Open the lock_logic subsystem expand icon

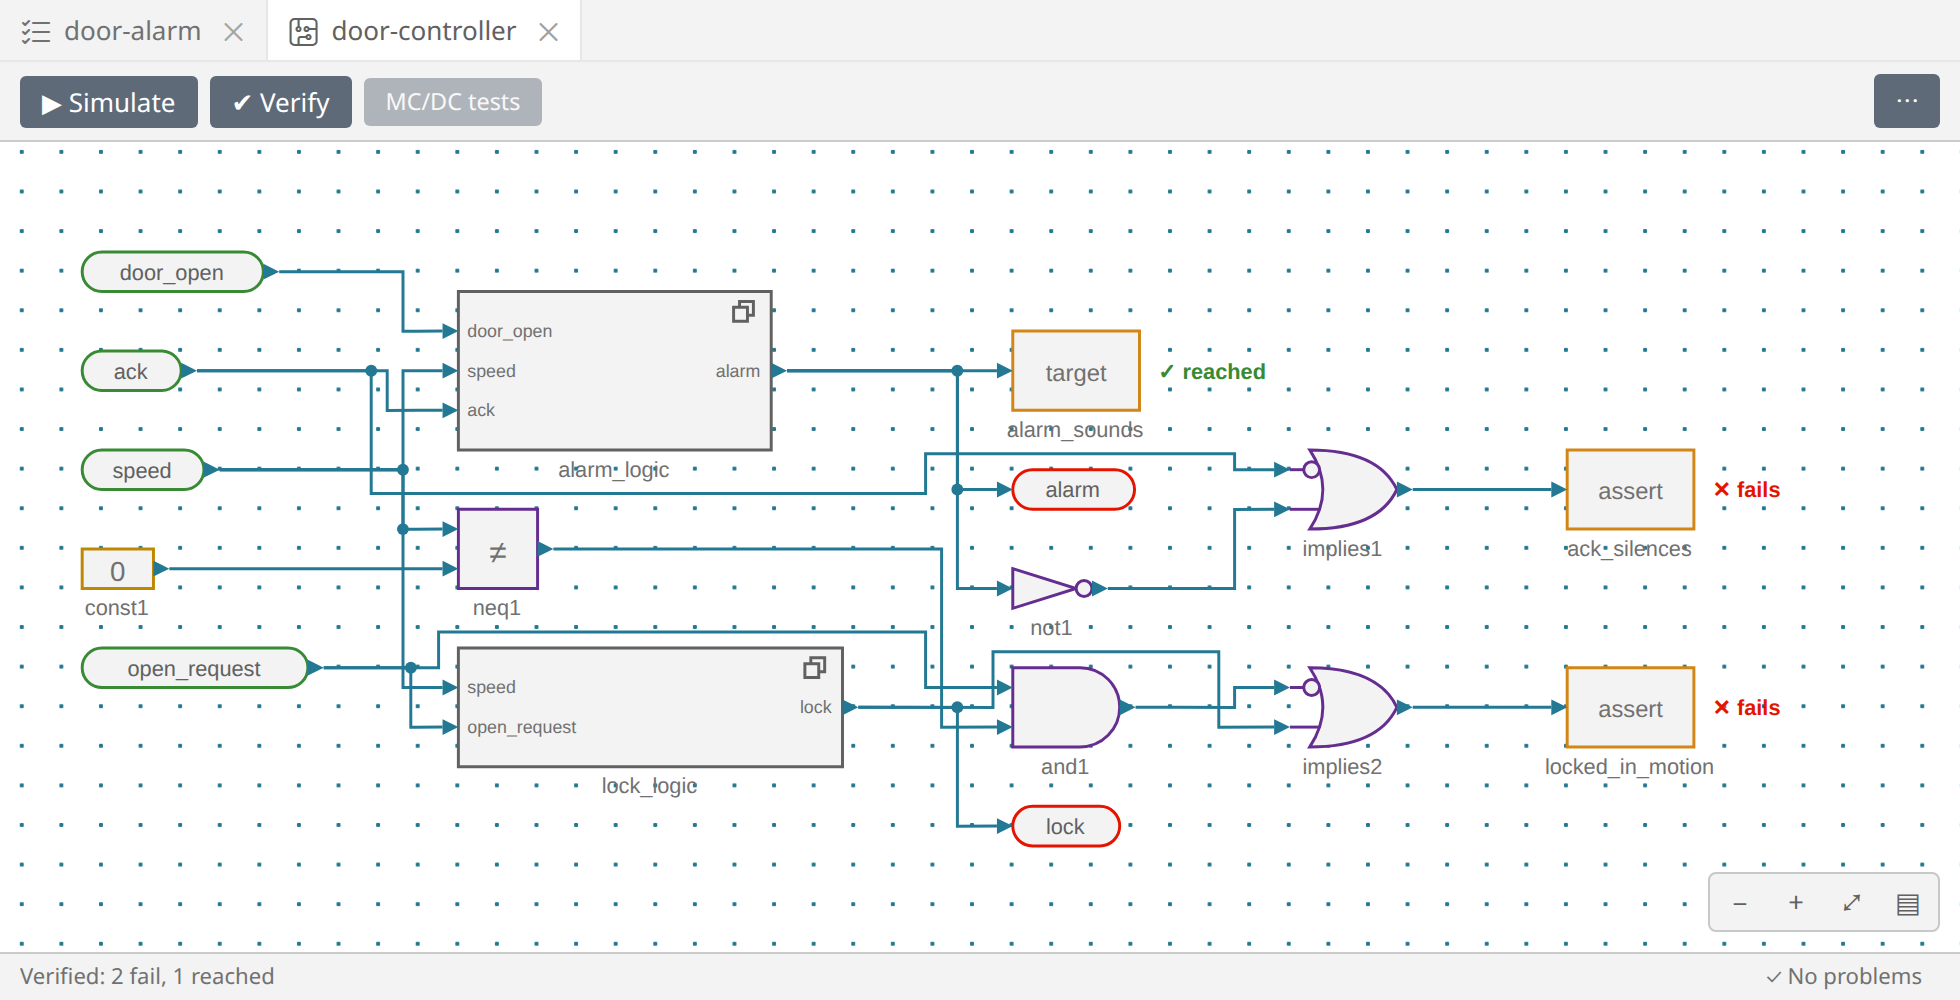click(815, 668)
